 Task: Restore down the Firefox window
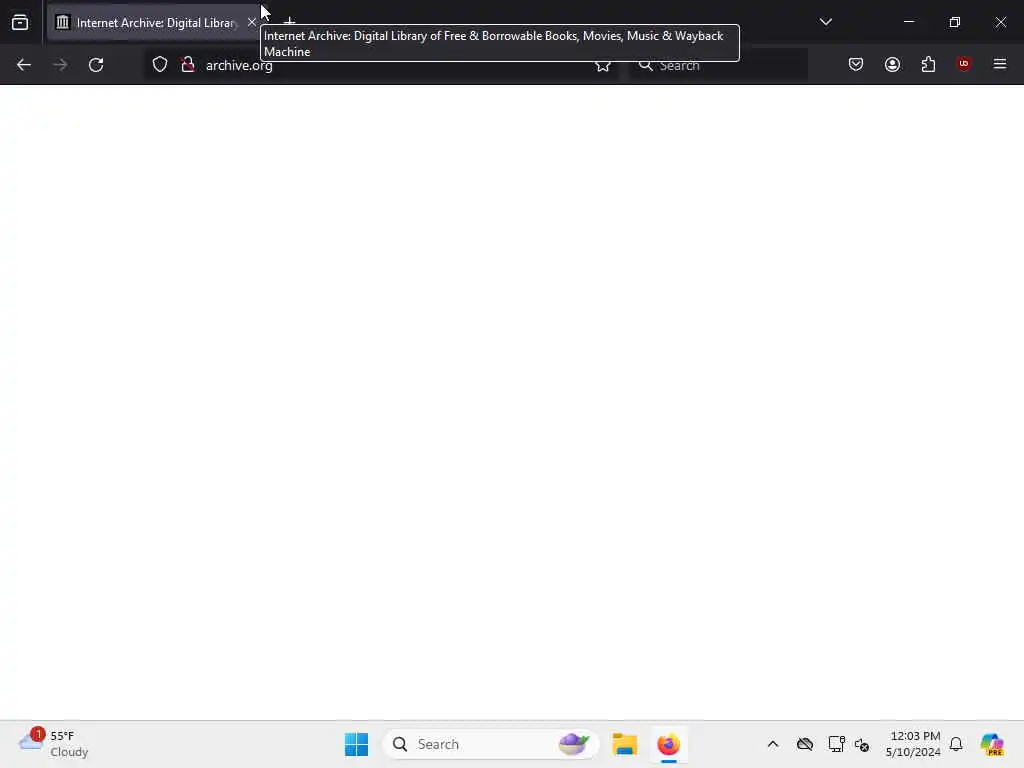pyautogui.click(x=955, y=22)
